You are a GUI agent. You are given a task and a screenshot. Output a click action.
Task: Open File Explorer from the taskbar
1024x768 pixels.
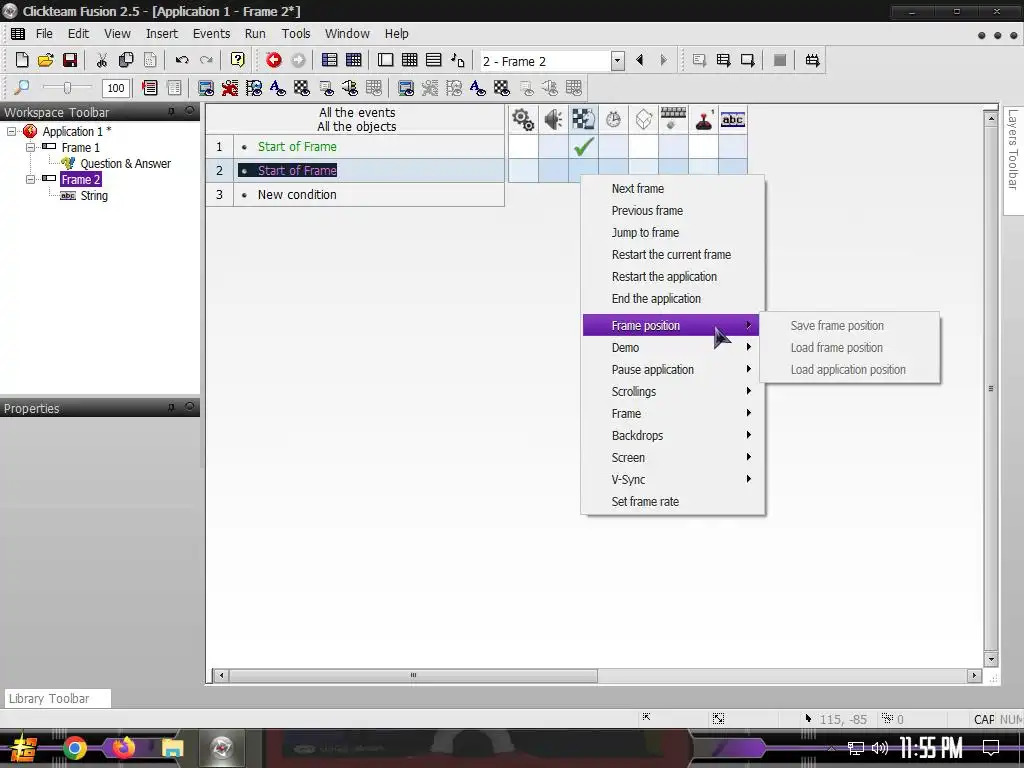[172, 748]
